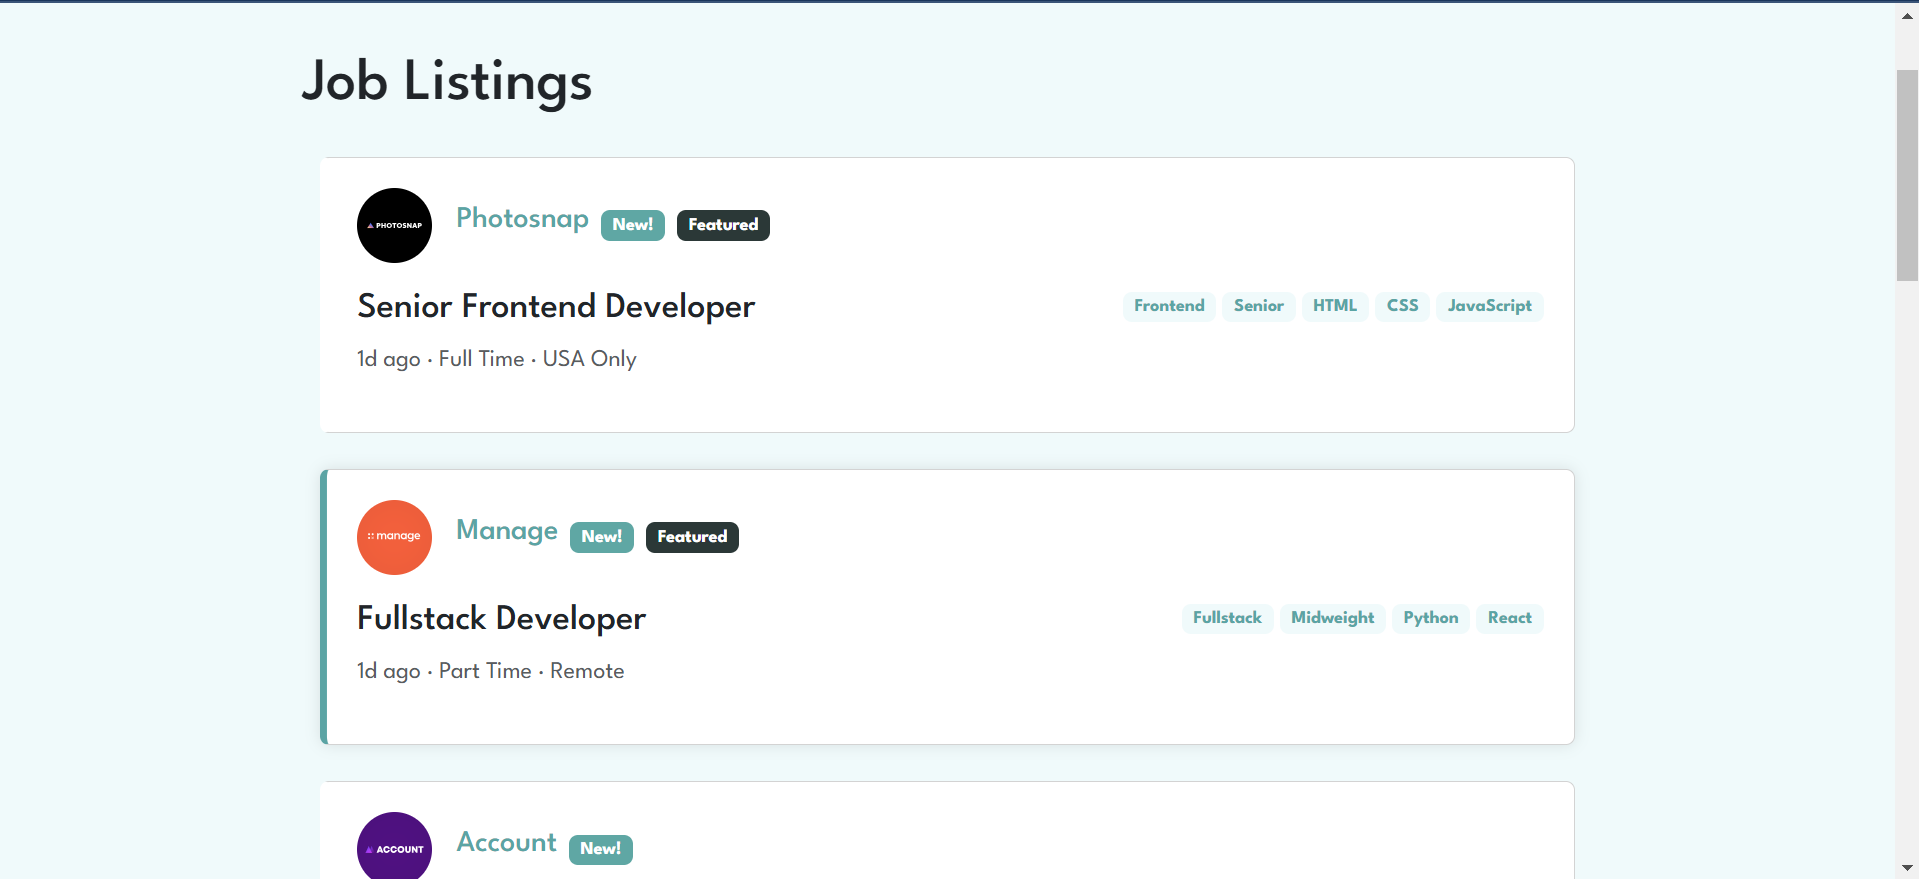Filter by the CSS tag
Viewport: 1919px width, 879px height.
[1402, 306]
